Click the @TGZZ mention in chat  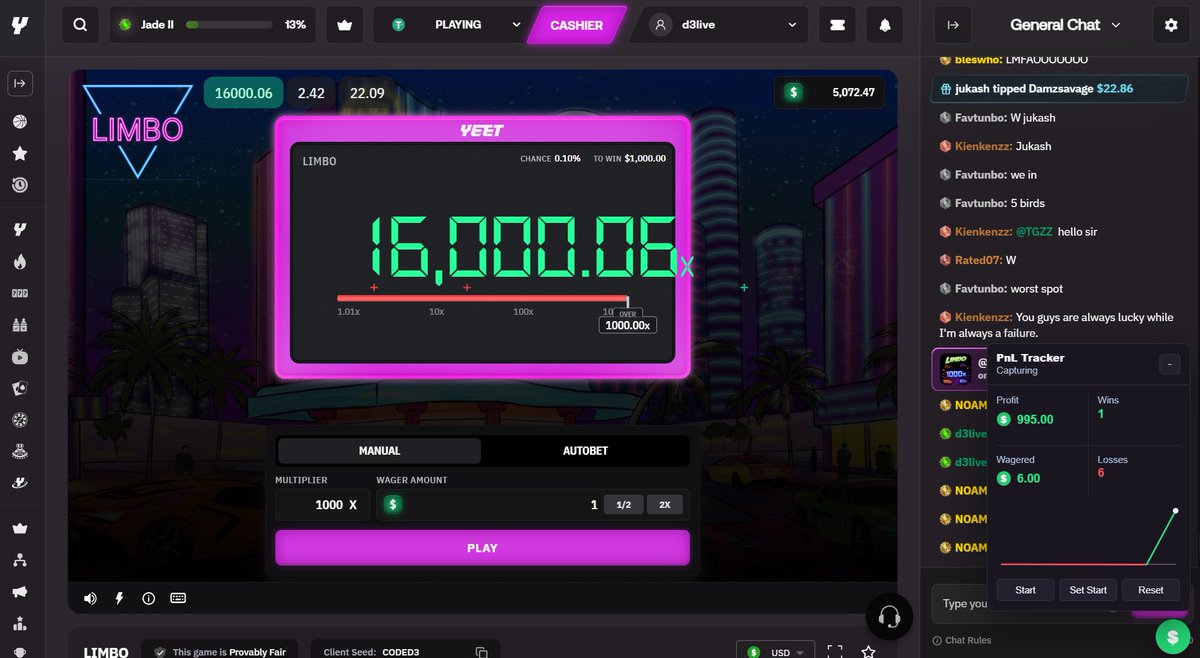click(x=1033, y=232)
